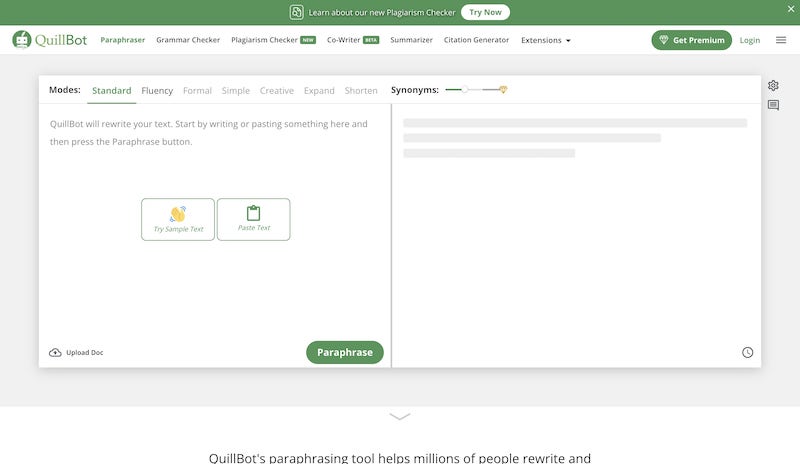Select the Fluency mode tab
The height and width of the screenshot is (464, 800).
tap(157, 90)
